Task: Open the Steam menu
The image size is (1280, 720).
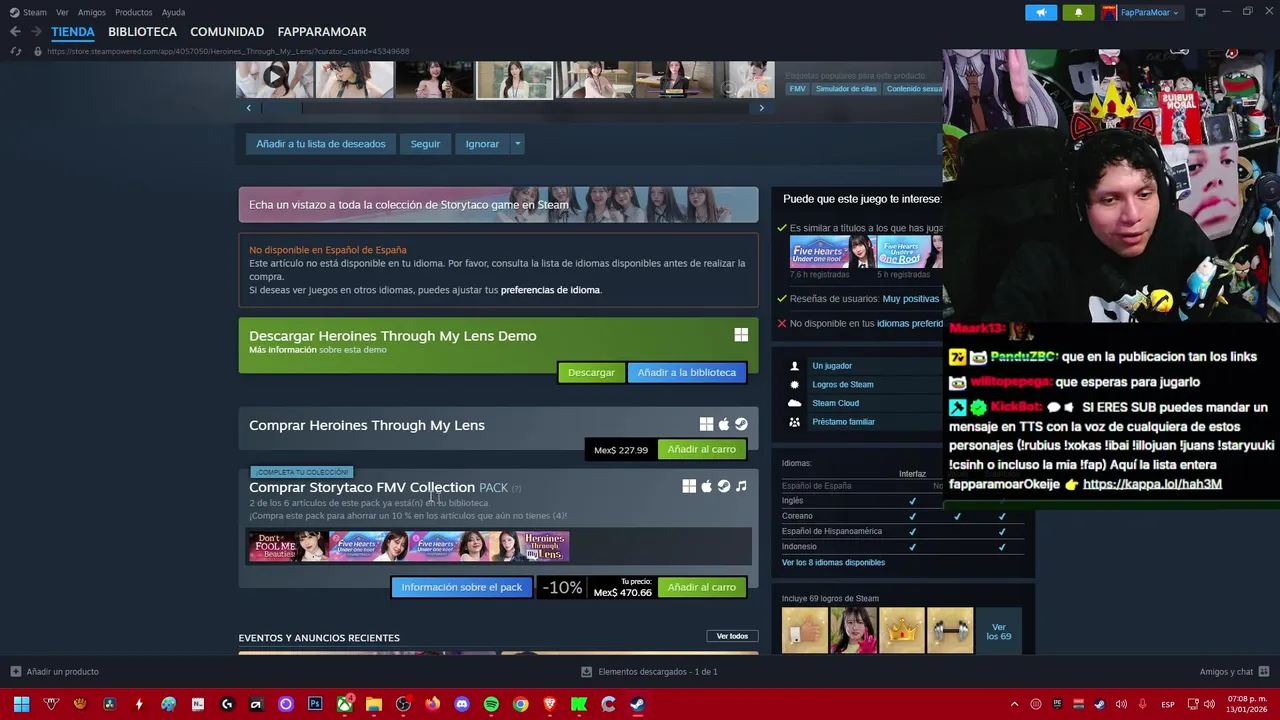Action: point(28,12)
